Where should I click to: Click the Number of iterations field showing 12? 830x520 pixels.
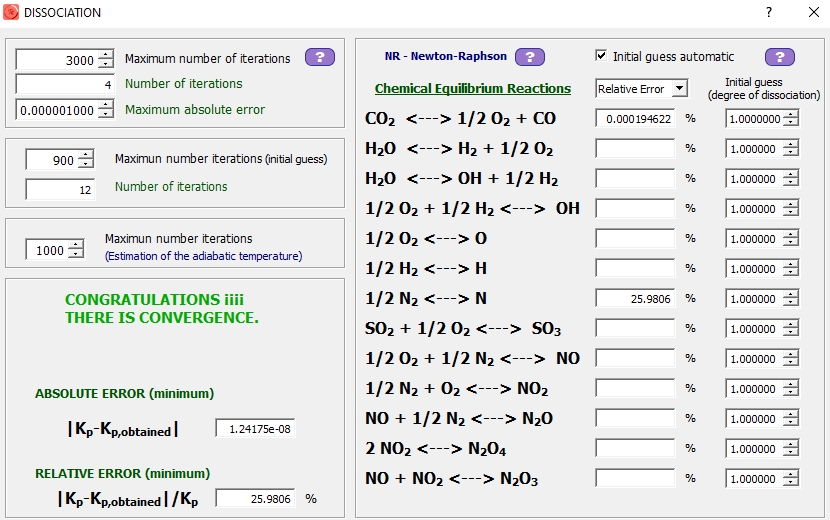coord(60,188)
